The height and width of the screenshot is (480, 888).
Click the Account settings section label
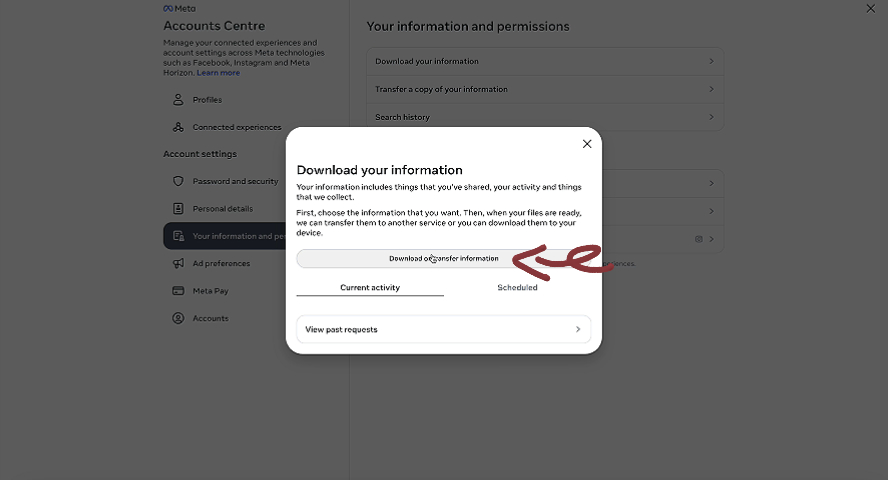point(200,154)
